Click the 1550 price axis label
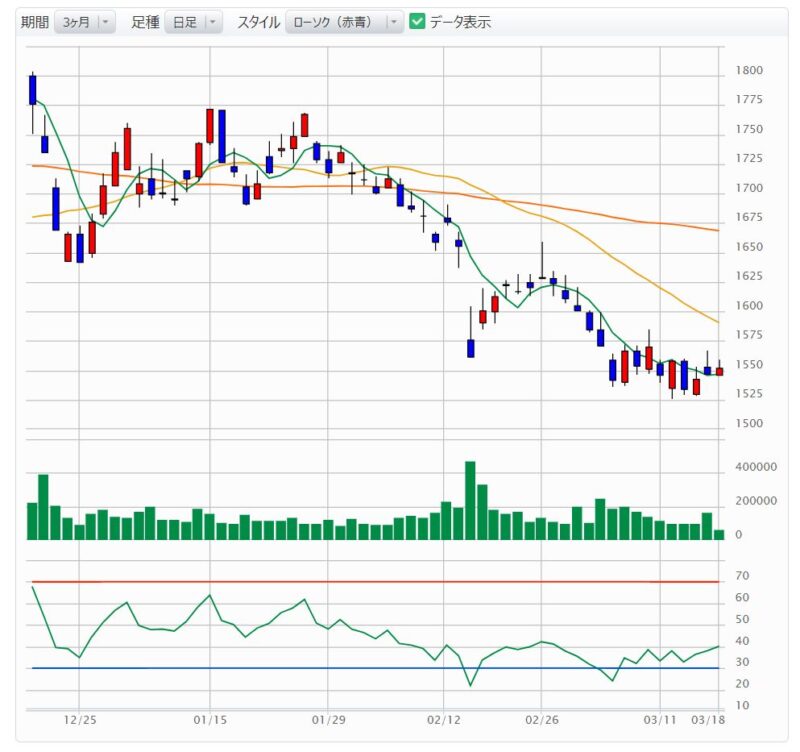 point(749,365)
